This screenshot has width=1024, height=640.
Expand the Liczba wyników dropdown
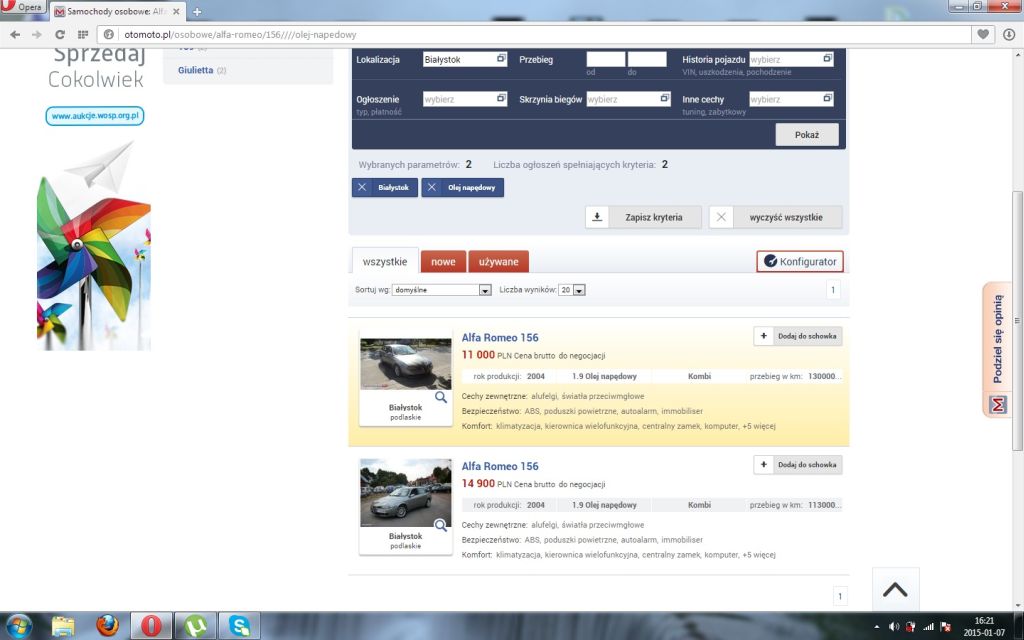click(572, 290)
